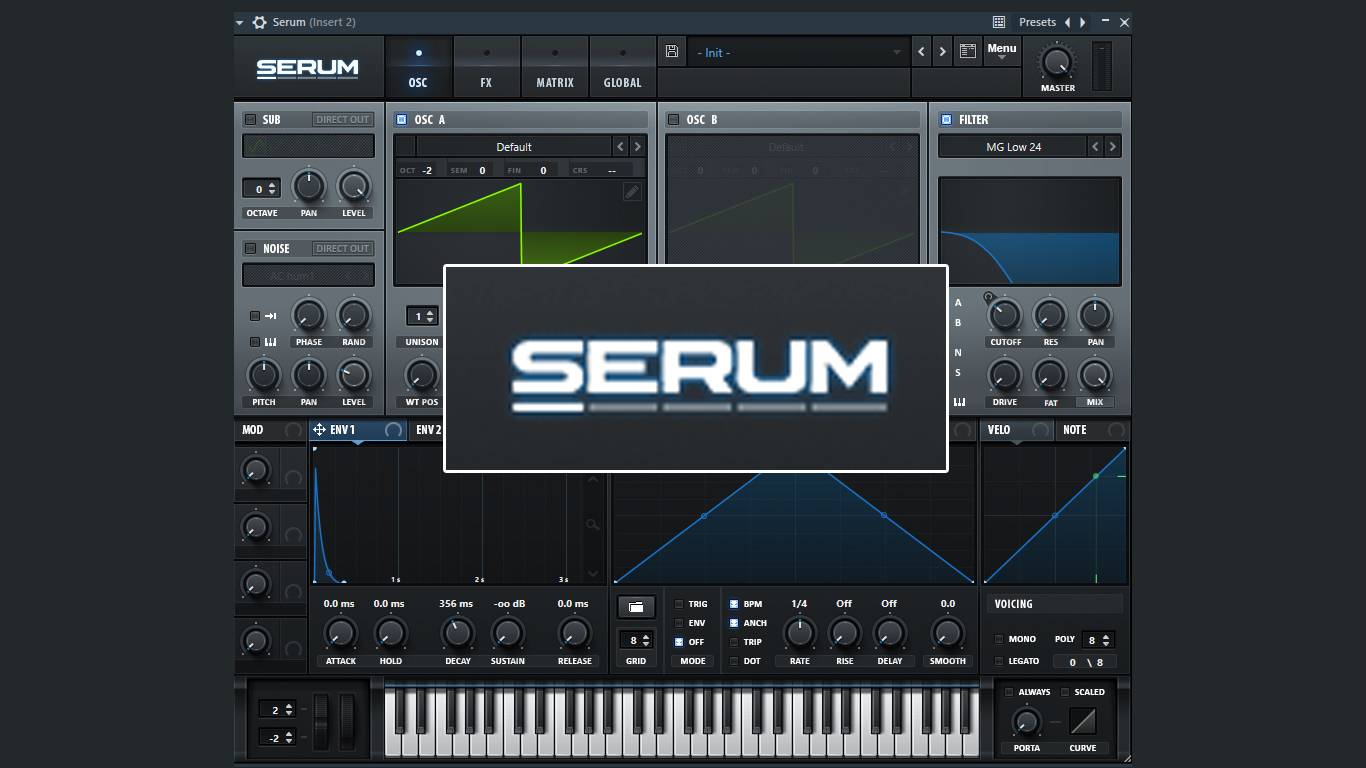Click the pitch bend up range stepper
The width and height of the screenshot is (1366, 768).
click(x=277, y=709)
